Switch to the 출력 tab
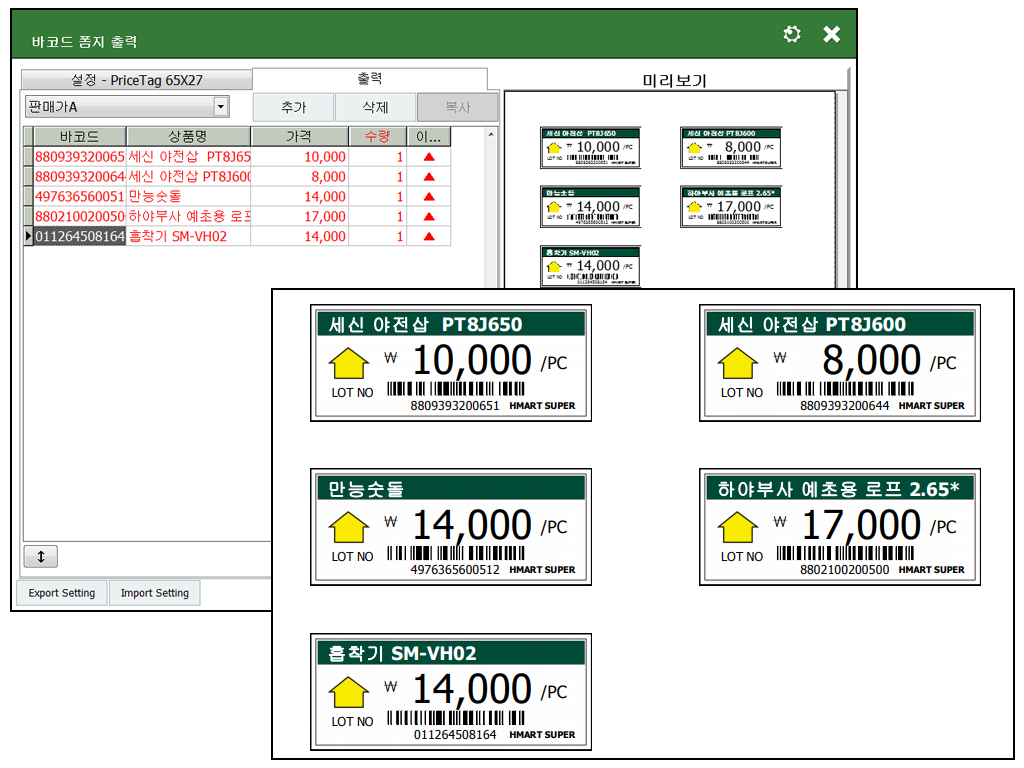This screenshot has height=768, width=1024. pyautogui.click(x=370, y=78)
